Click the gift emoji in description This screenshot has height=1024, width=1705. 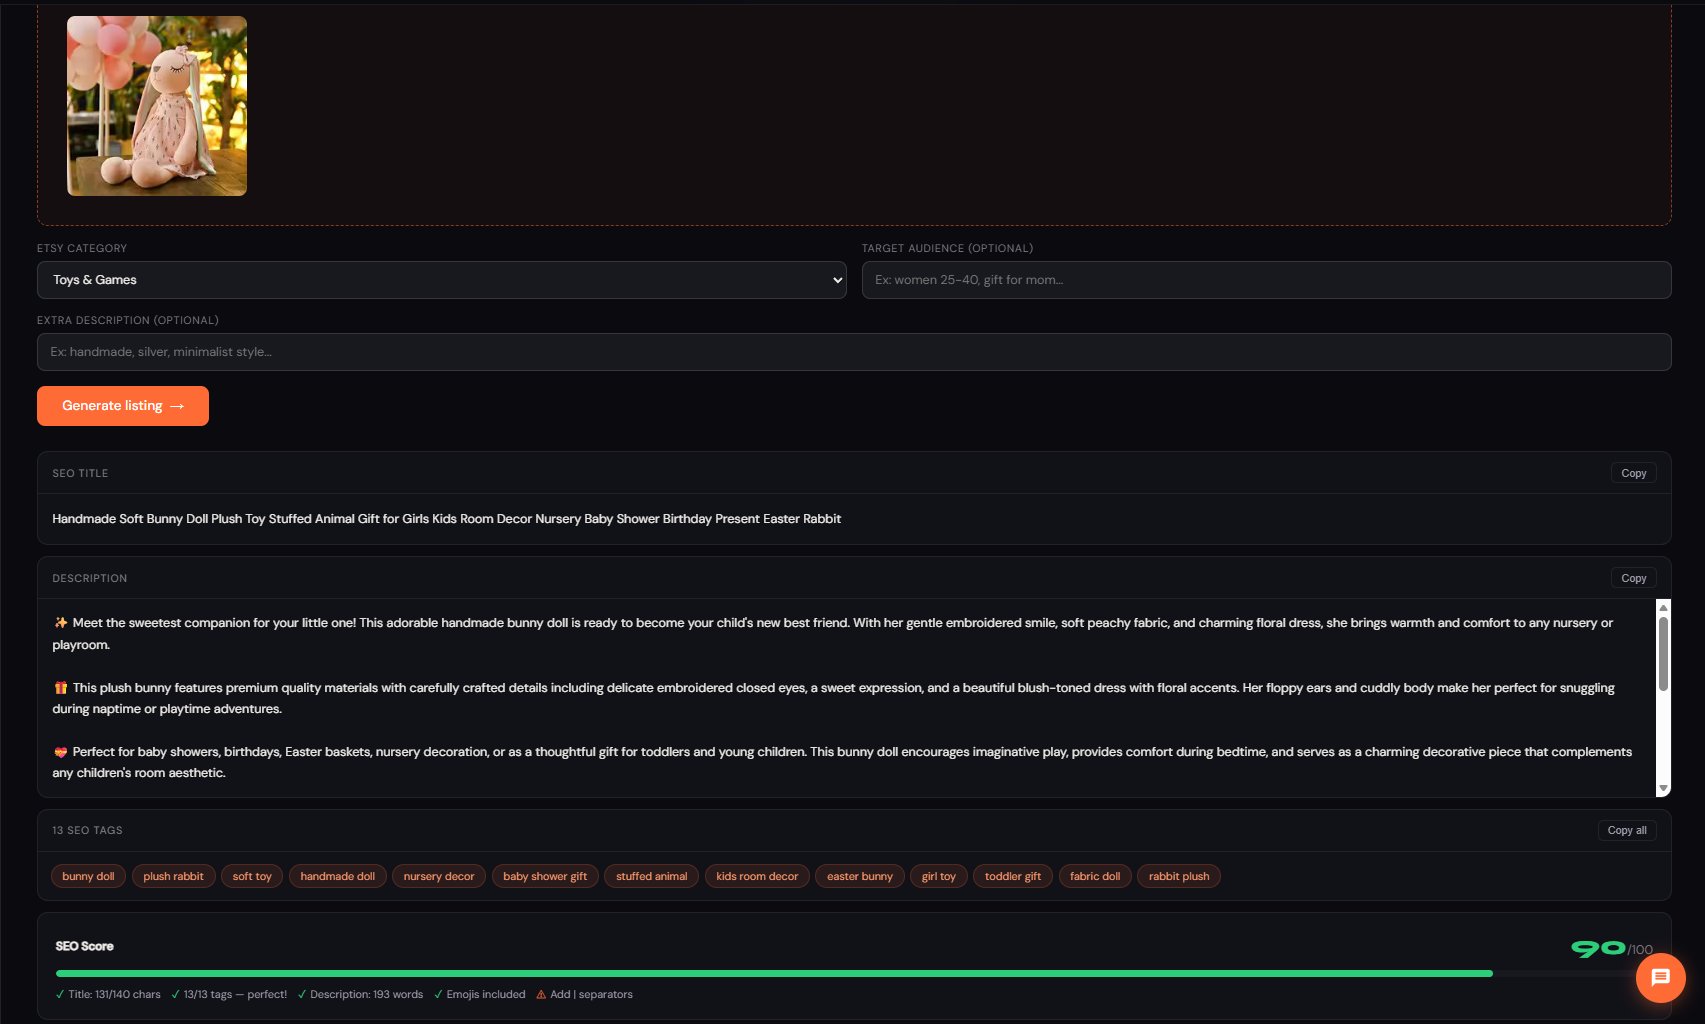pos(61,688)
